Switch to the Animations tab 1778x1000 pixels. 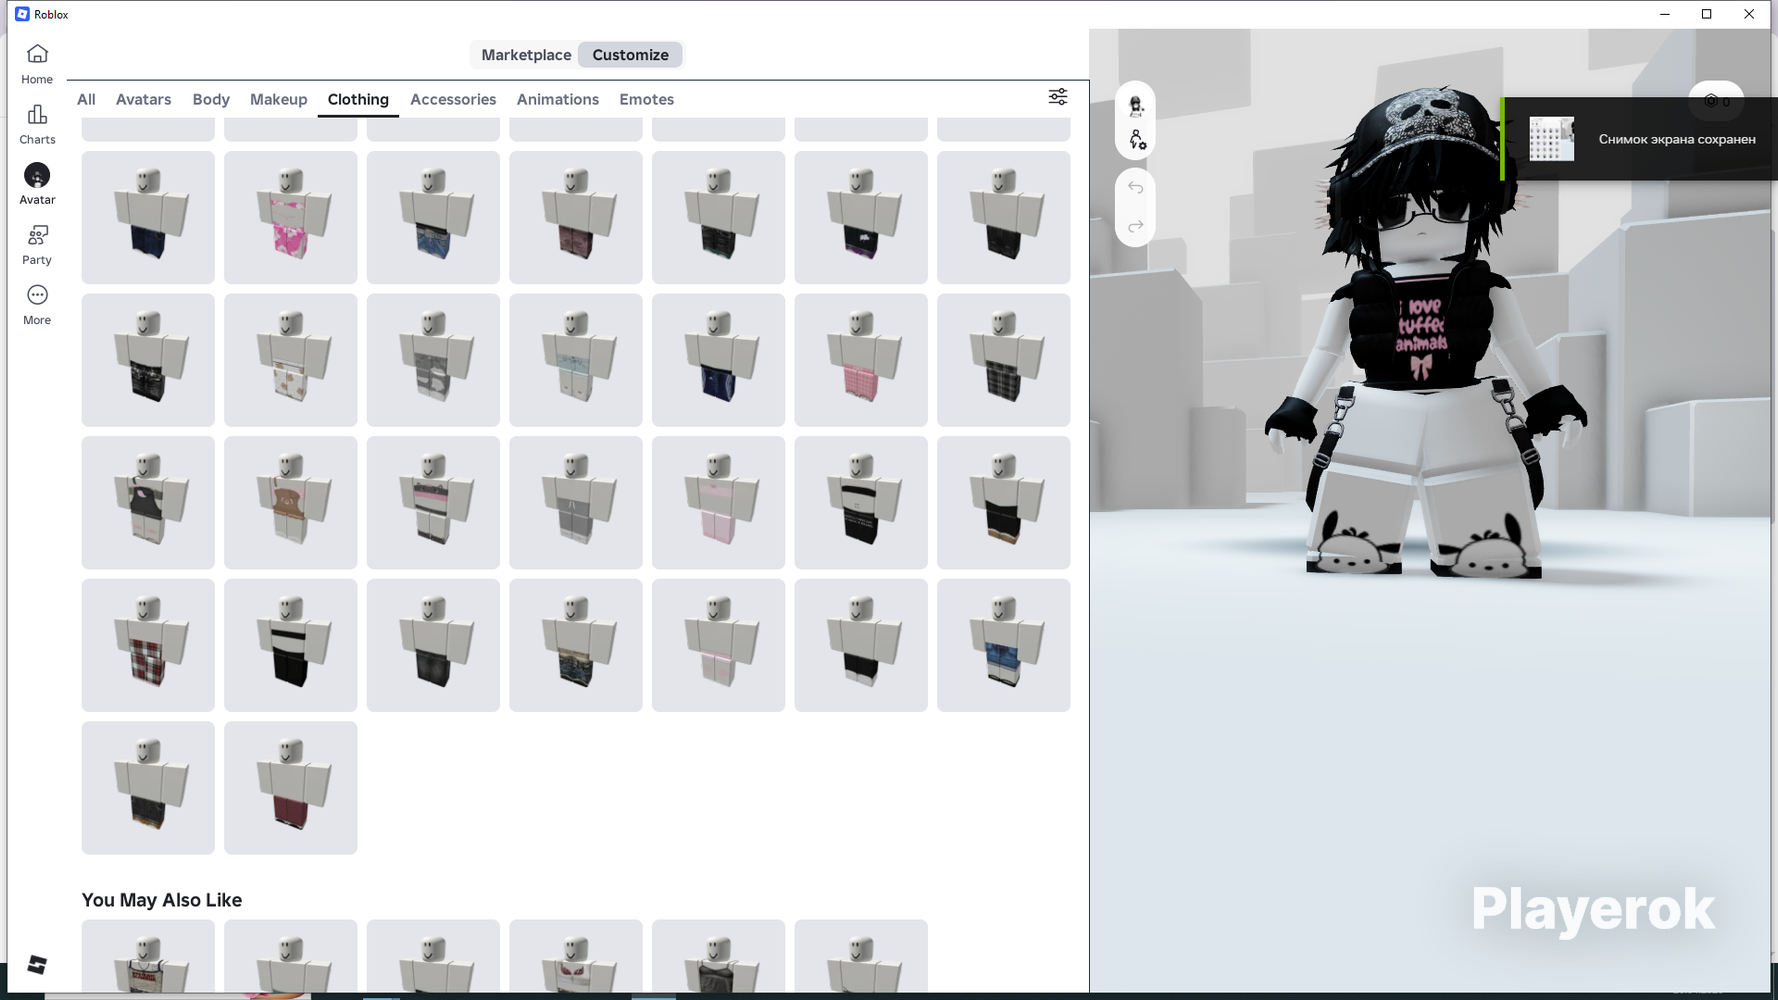(558, 99)
